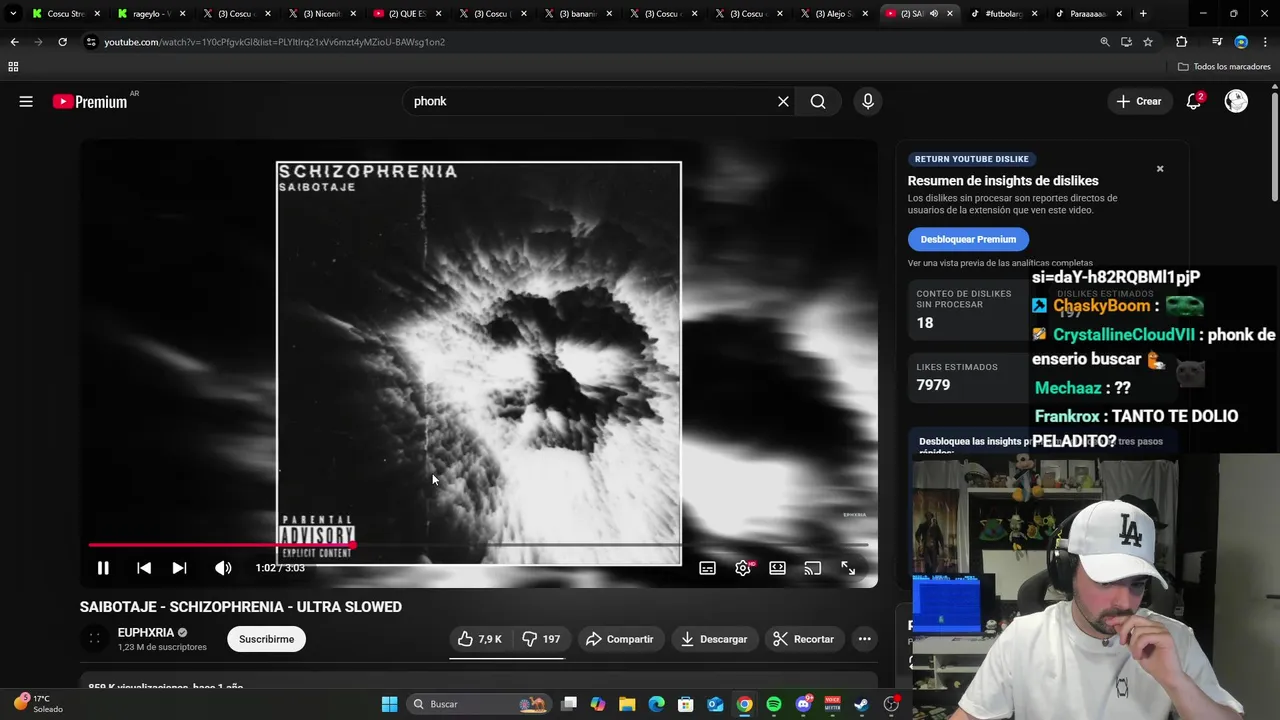
Task: Open Chrome three-dot menu
Action: 1265,42
